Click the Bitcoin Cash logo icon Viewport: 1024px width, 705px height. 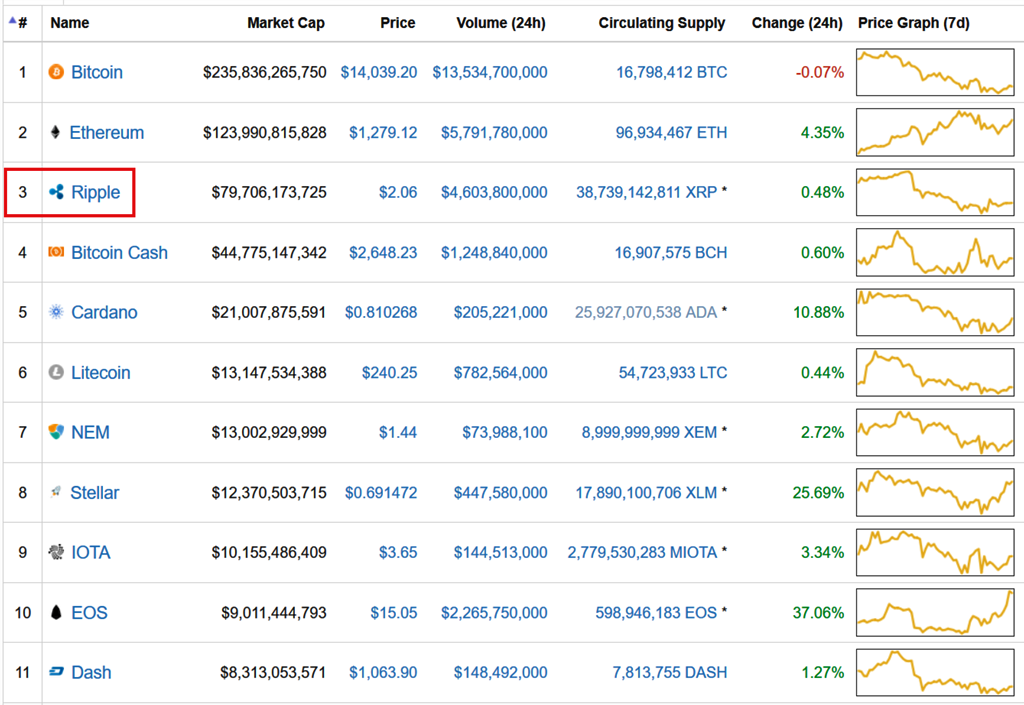pos(56,252)
